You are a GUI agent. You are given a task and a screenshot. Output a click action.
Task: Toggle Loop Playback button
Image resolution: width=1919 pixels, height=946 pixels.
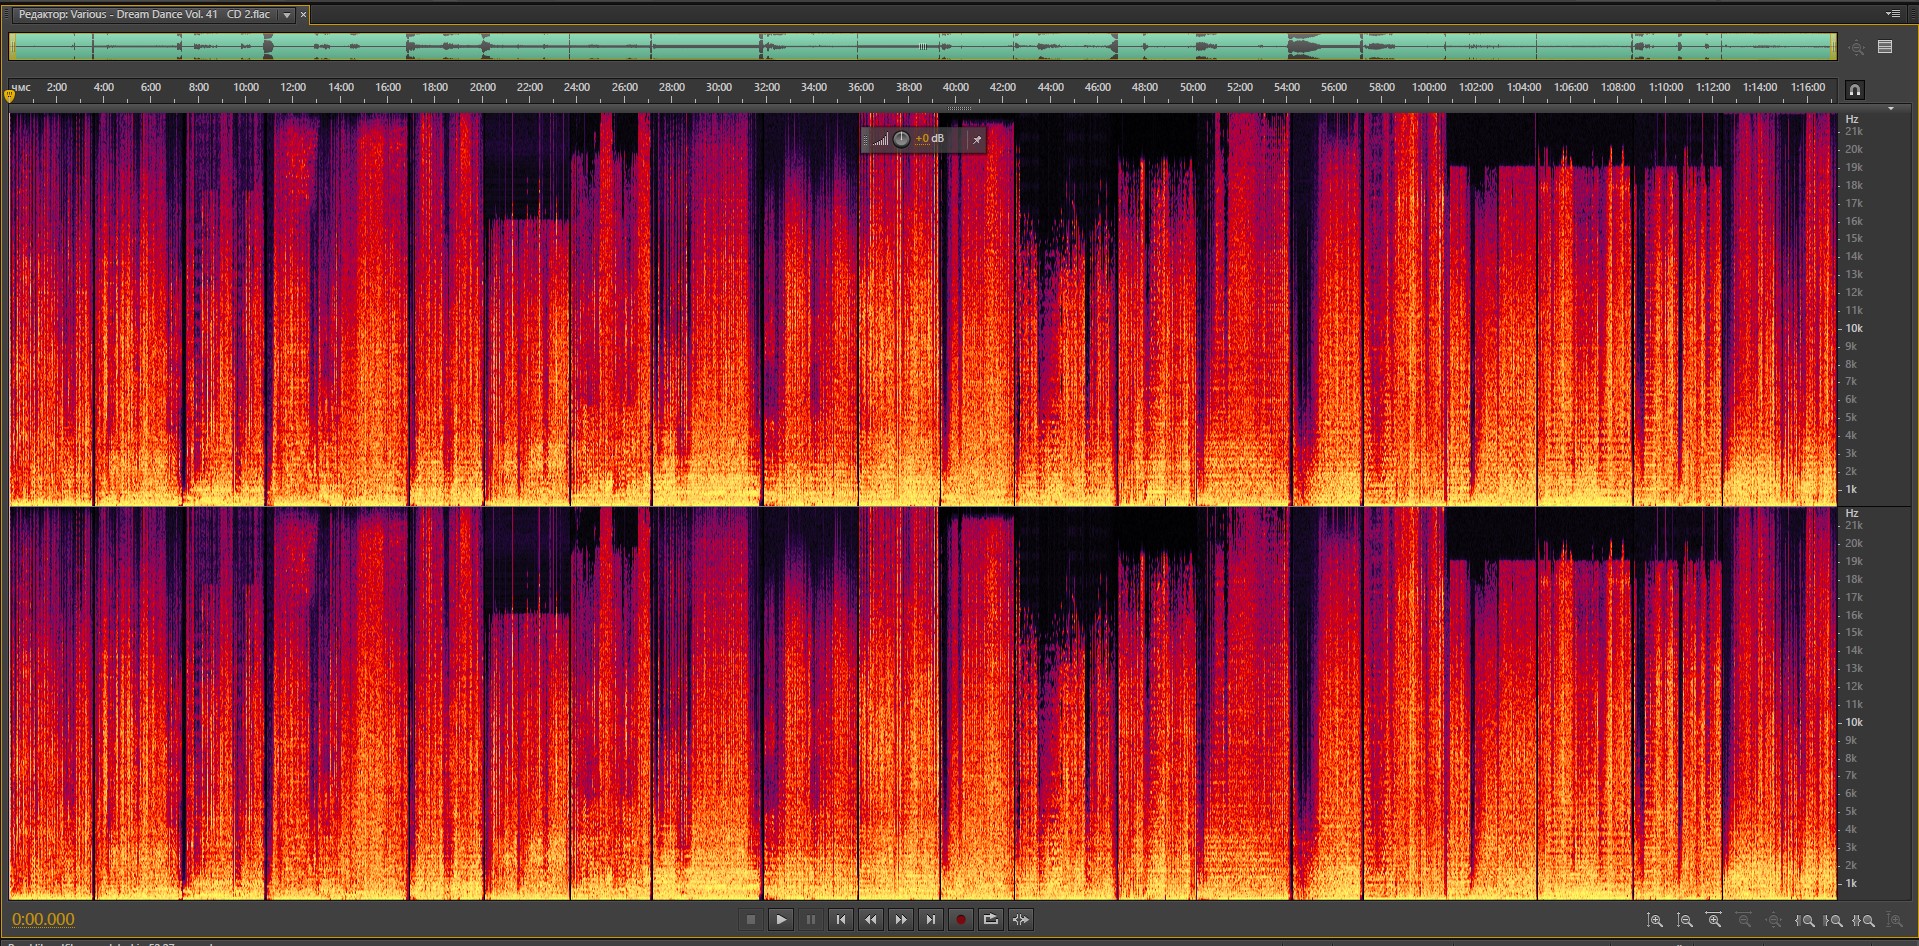[990, 920]
